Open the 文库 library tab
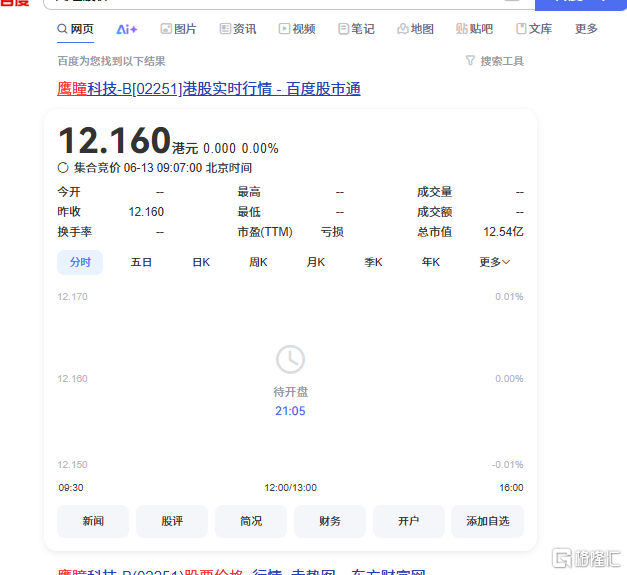The image size is (627, 575). (x=534, y=29)
